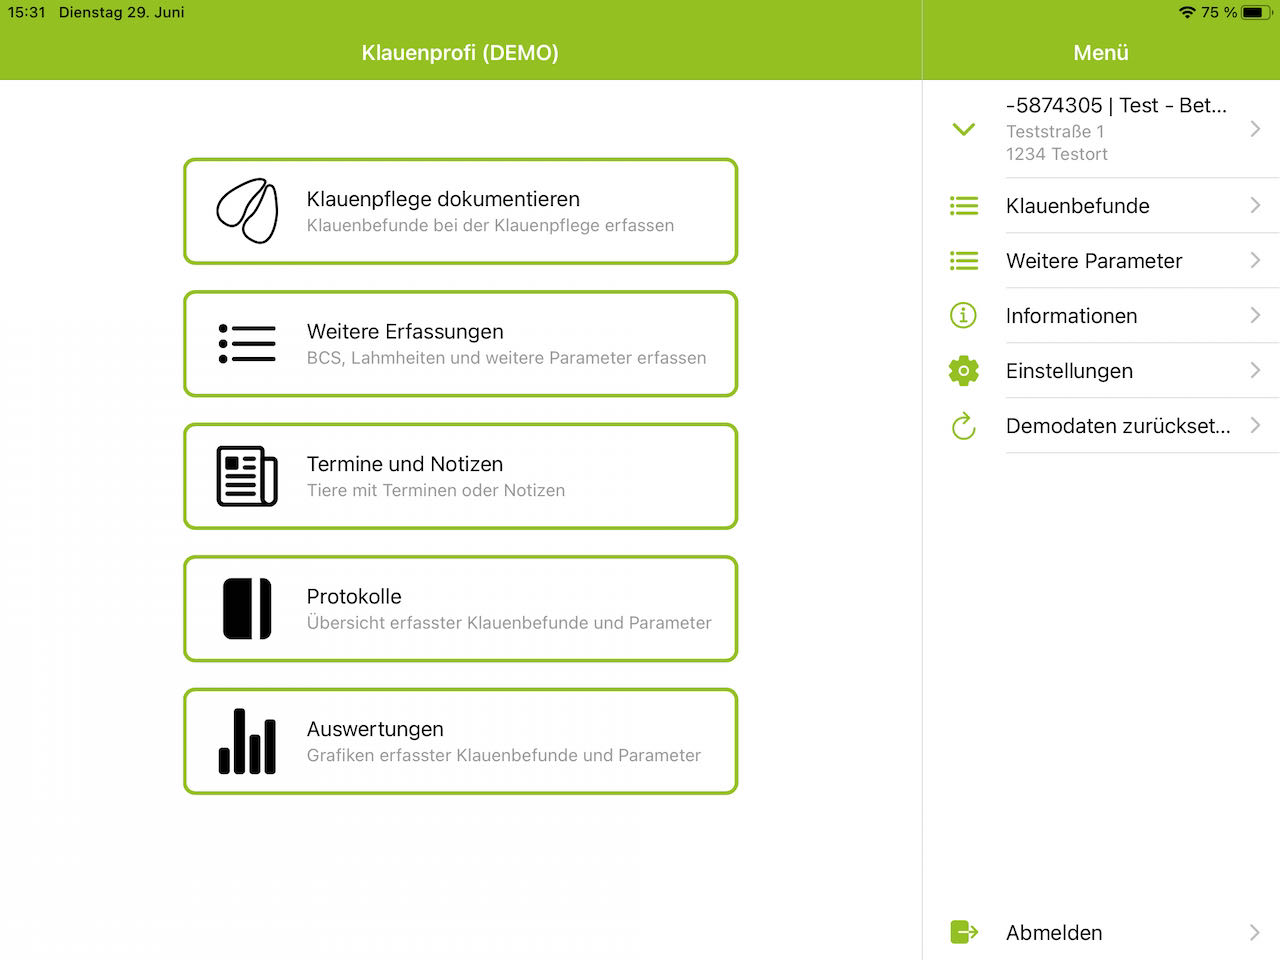This screenshot has width=1280, height=960.
Task: Click the claw icon for Klauenpflege dokumentieren
Action: [x=247, y=211]
